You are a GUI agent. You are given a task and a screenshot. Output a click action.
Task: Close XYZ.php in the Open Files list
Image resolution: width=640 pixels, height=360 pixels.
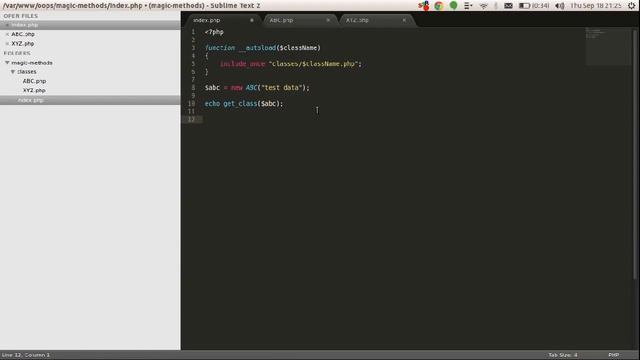coord(7,44)
